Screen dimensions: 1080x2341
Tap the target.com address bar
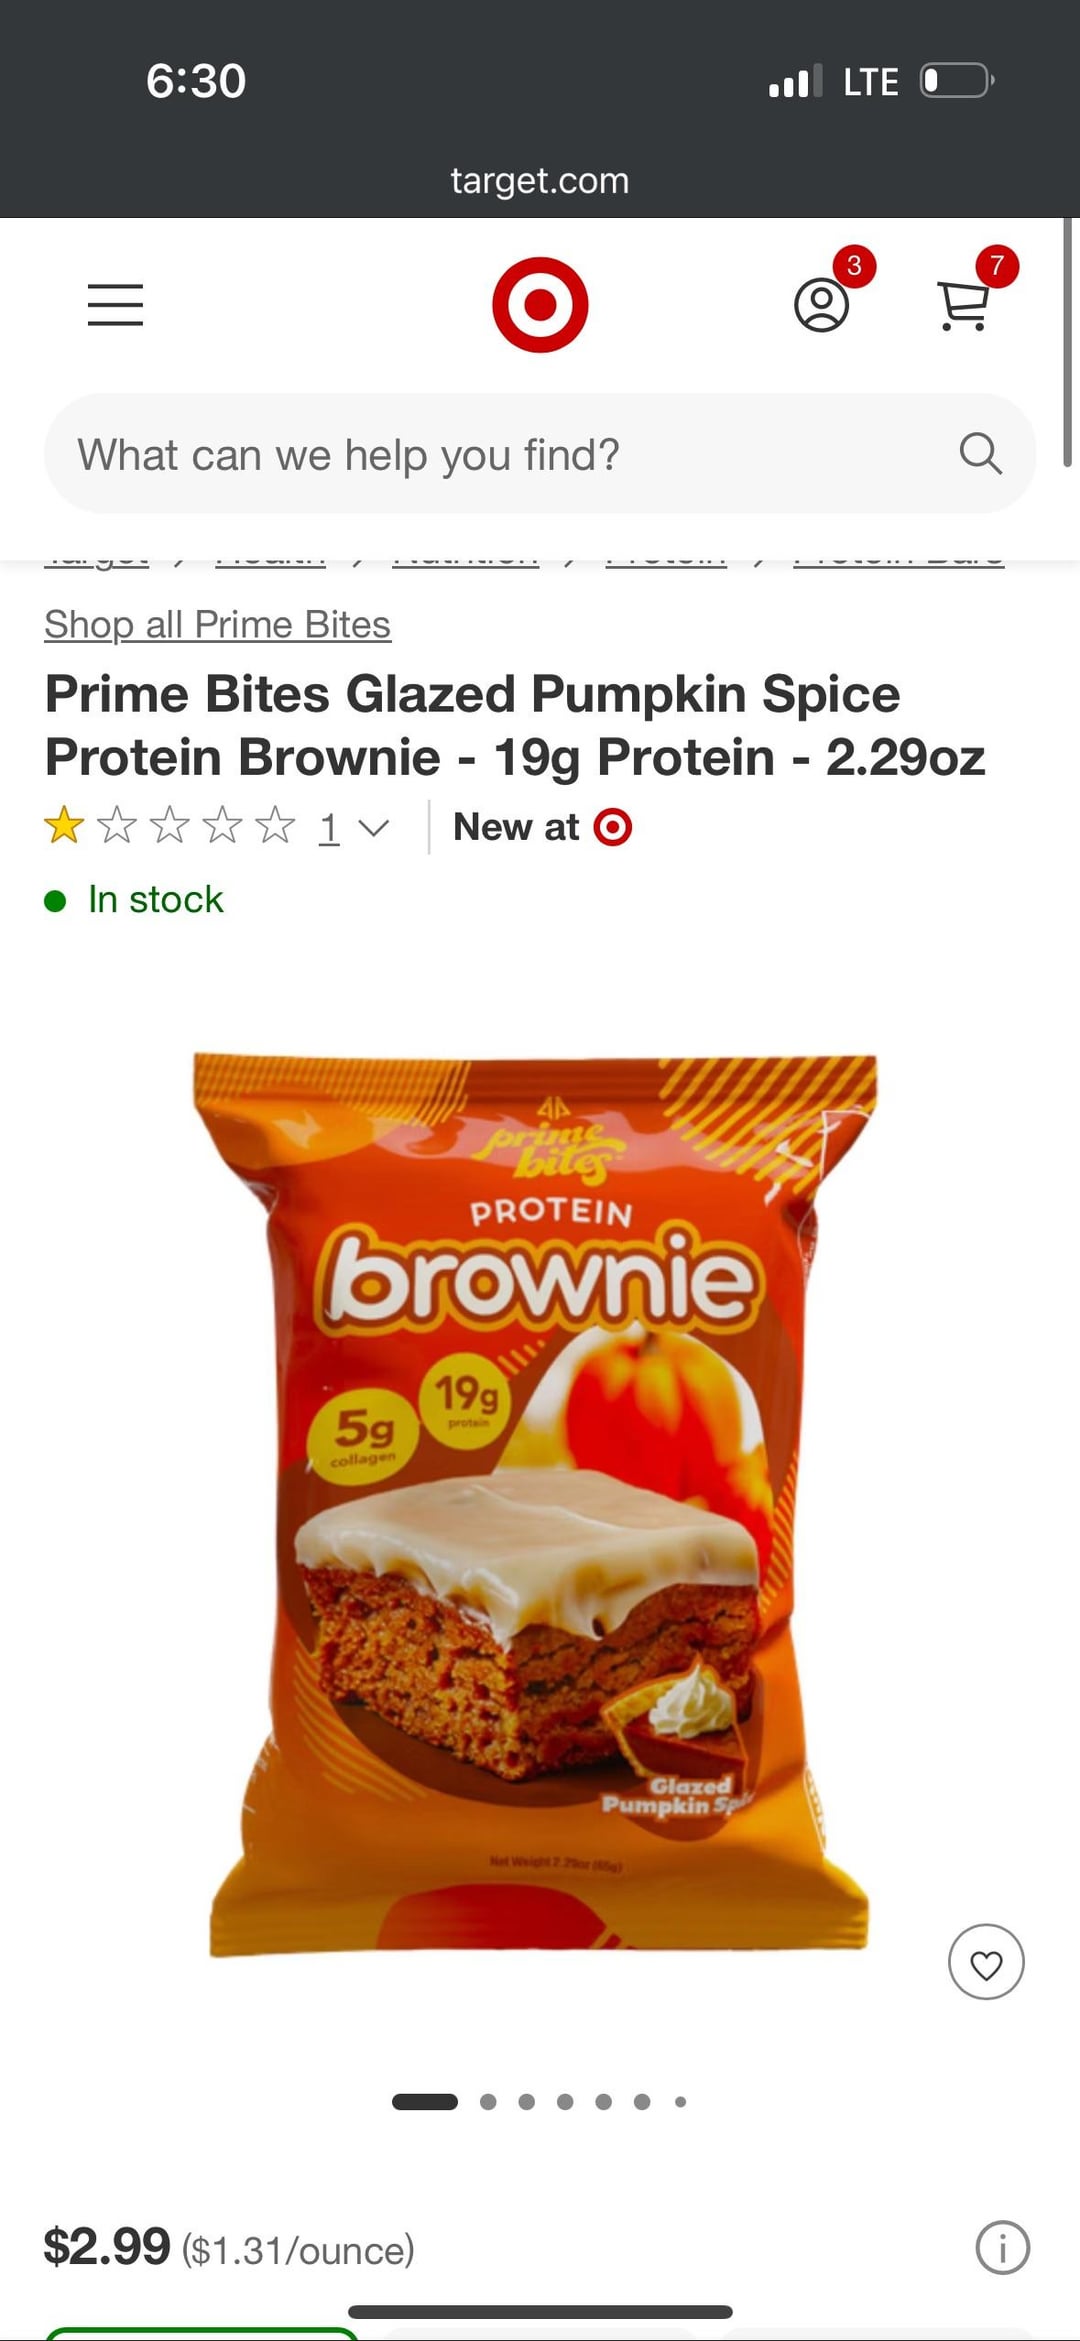click(540, 181)
